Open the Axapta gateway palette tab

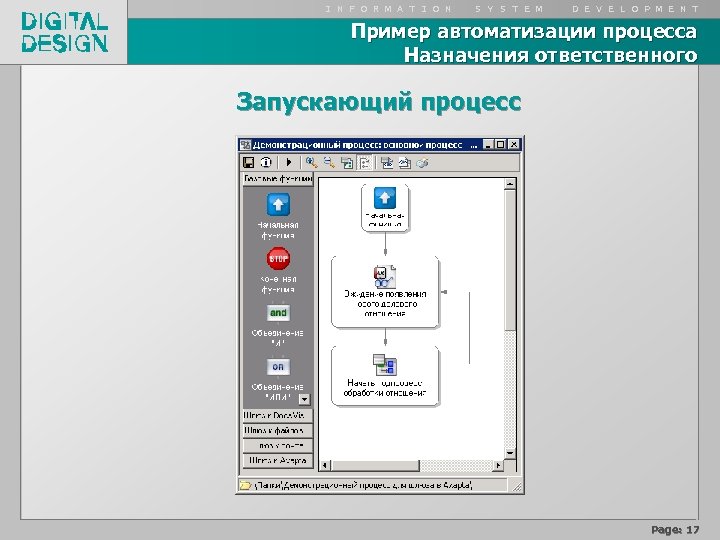coord(277,461)
